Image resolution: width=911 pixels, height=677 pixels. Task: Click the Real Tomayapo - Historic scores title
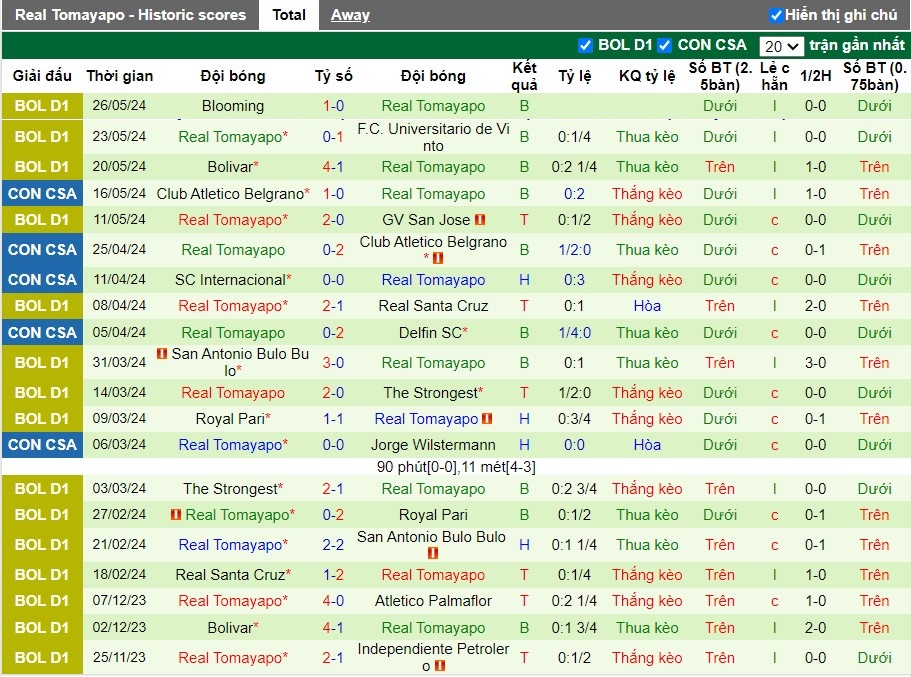[x=130, y=15]
